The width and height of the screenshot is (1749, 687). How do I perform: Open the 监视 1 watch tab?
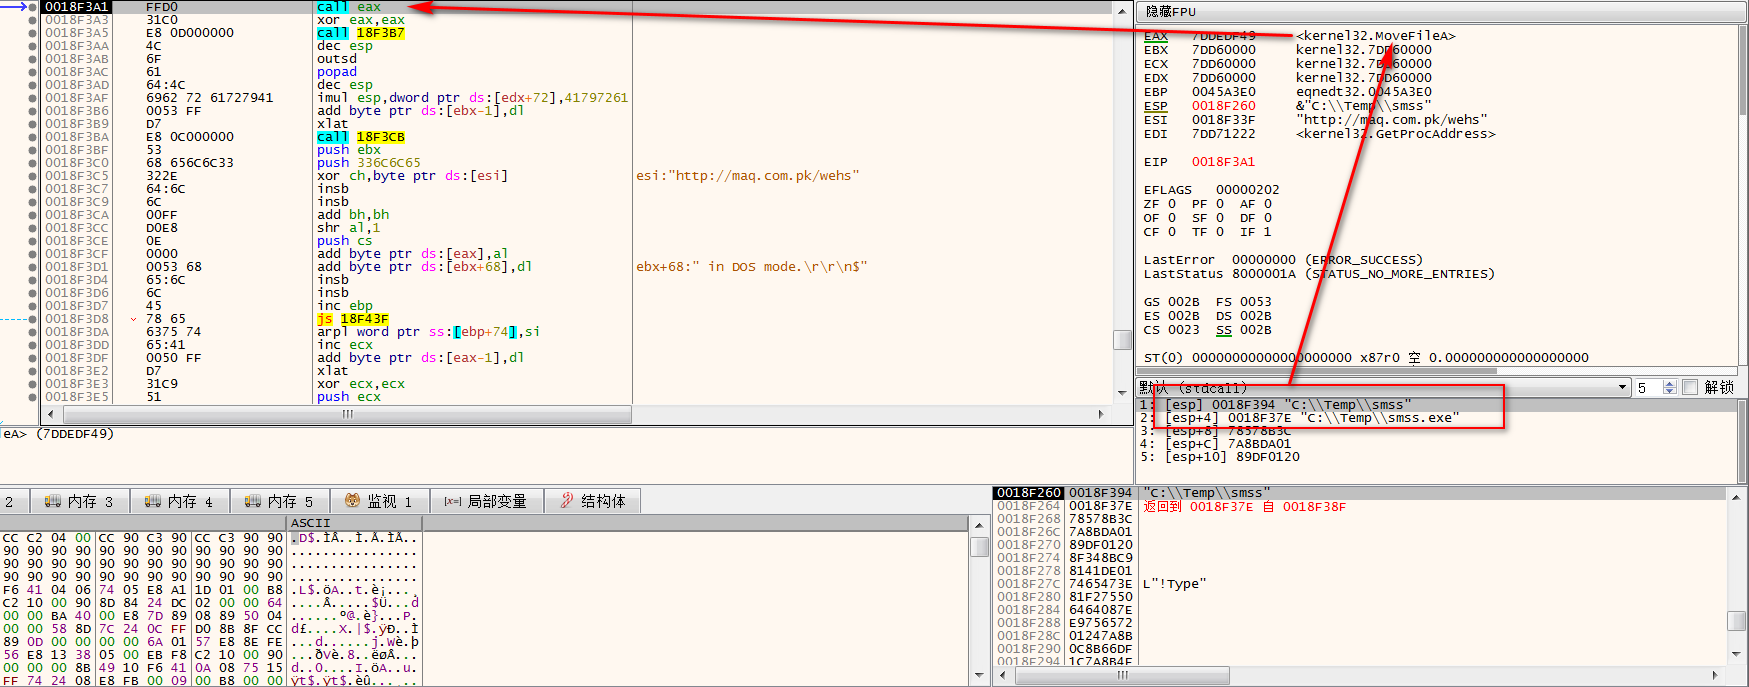[379, 501]
